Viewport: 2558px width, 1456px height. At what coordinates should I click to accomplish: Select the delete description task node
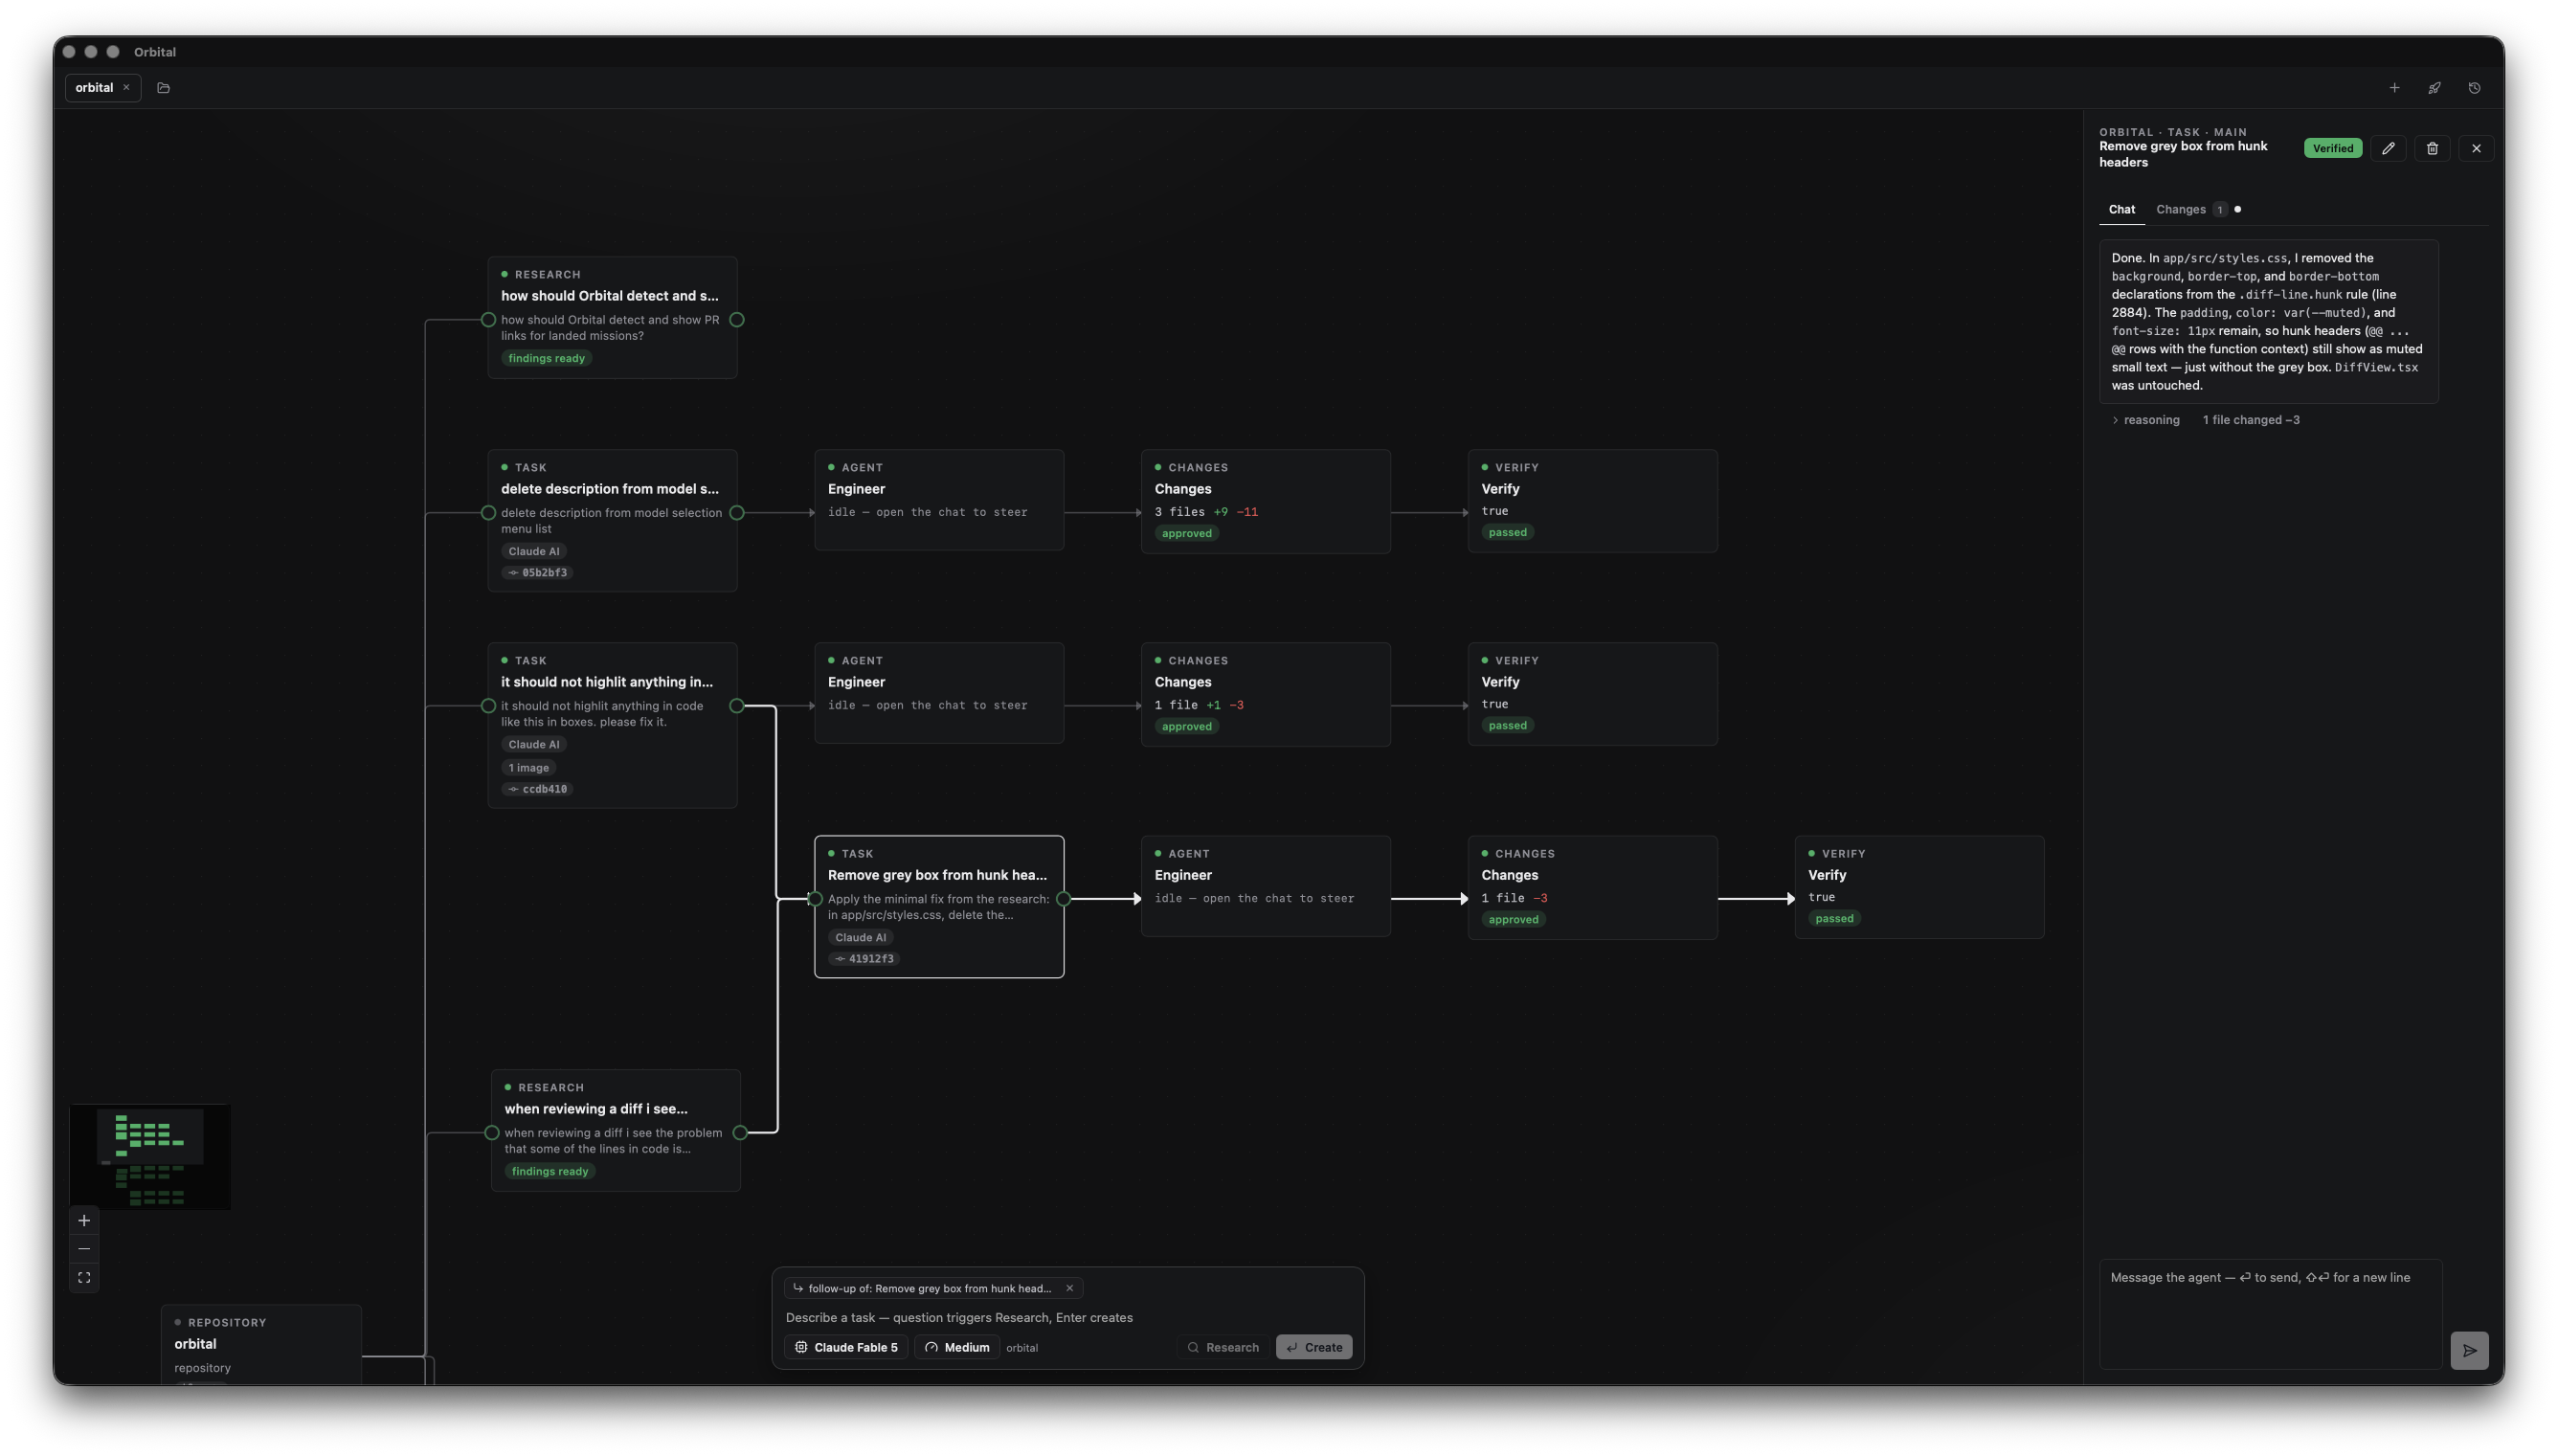click(x=612, y=521)
